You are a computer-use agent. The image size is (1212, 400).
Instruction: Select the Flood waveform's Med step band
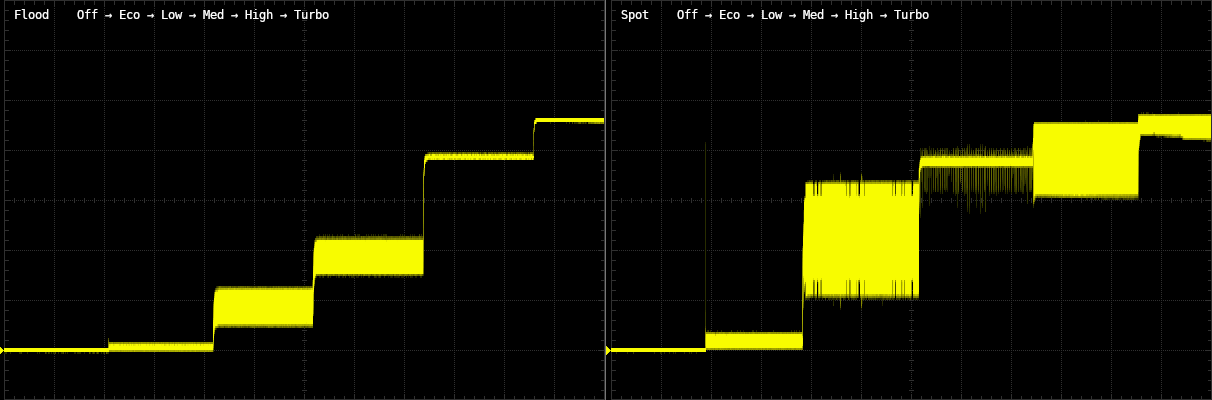click(368, 256)
